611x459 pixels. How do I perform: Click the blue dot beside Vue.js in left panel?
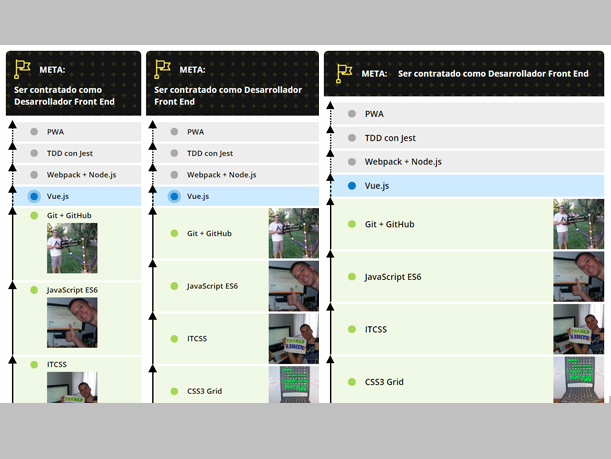(x=34, y=196)
